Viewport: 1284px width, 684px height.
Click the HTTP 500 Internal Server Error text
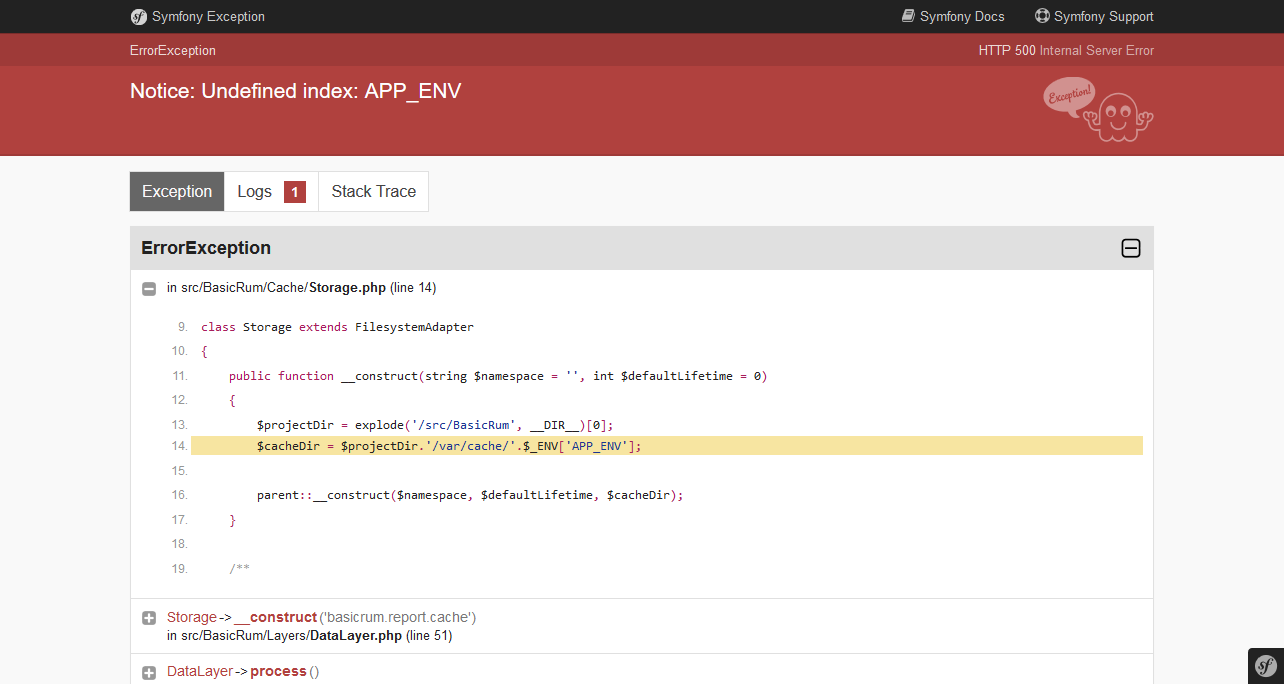click(1066, 49)
